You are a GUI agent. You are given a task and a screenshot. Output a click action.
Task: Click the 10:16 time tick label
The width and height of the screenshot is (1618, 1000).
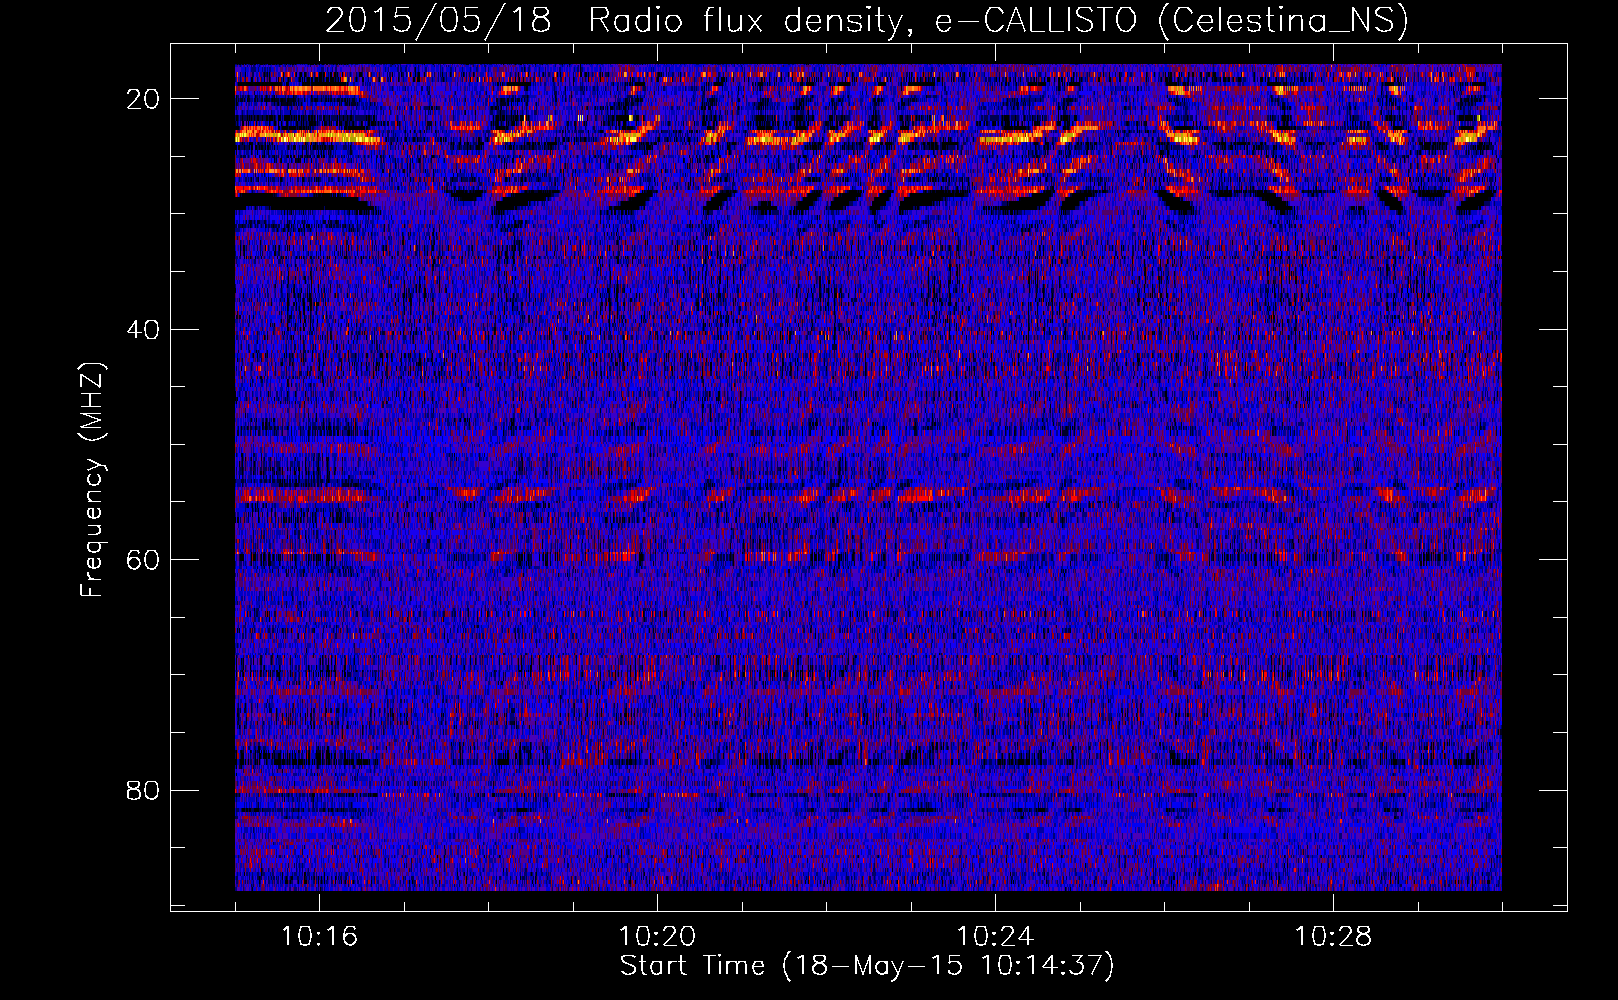coord(319,936)
